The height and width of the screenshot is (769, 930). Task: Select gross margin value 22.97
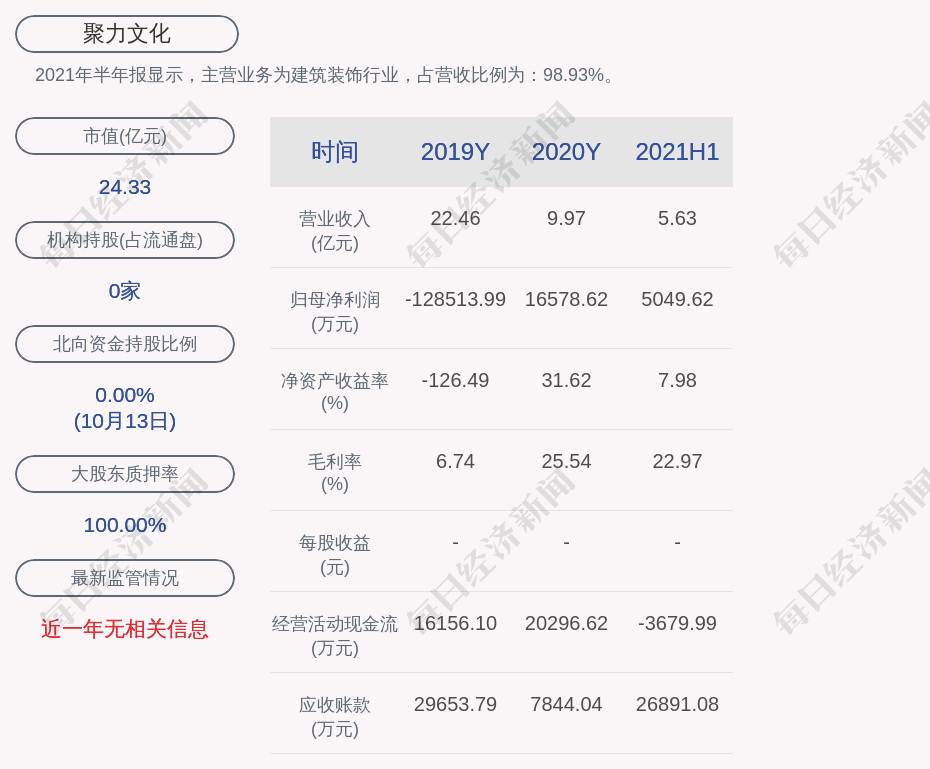[677, 461]
